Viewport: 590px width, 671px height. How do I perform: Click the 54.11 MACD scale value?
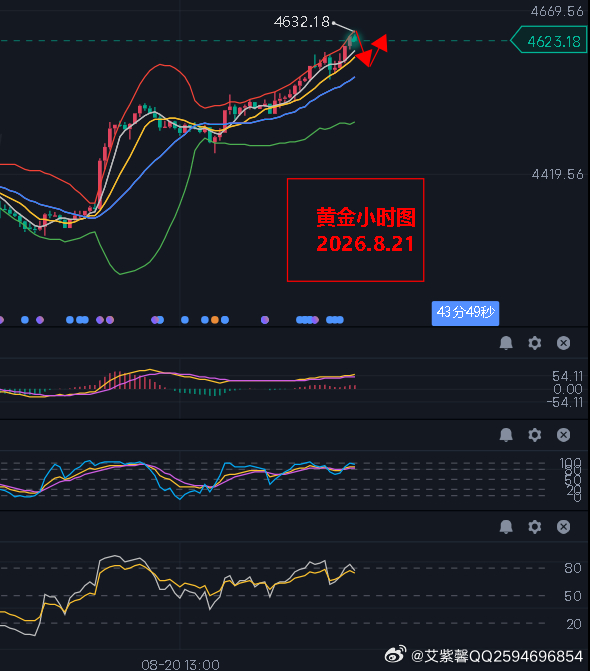(567, 376)
